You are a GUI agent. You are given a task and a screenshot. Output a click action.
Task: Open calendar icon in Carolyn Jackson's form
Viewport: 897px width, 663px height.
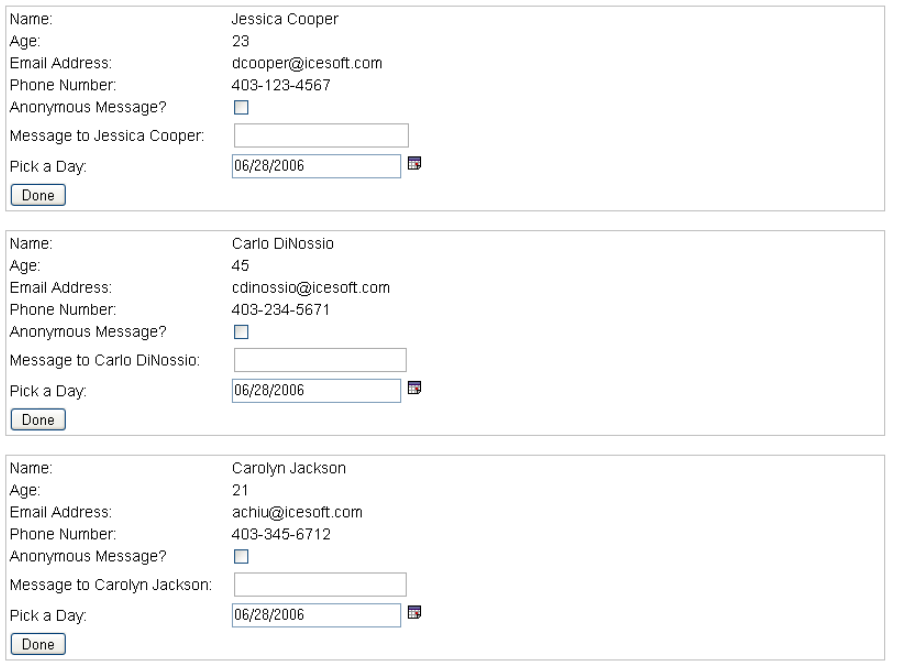pos(411,612)
